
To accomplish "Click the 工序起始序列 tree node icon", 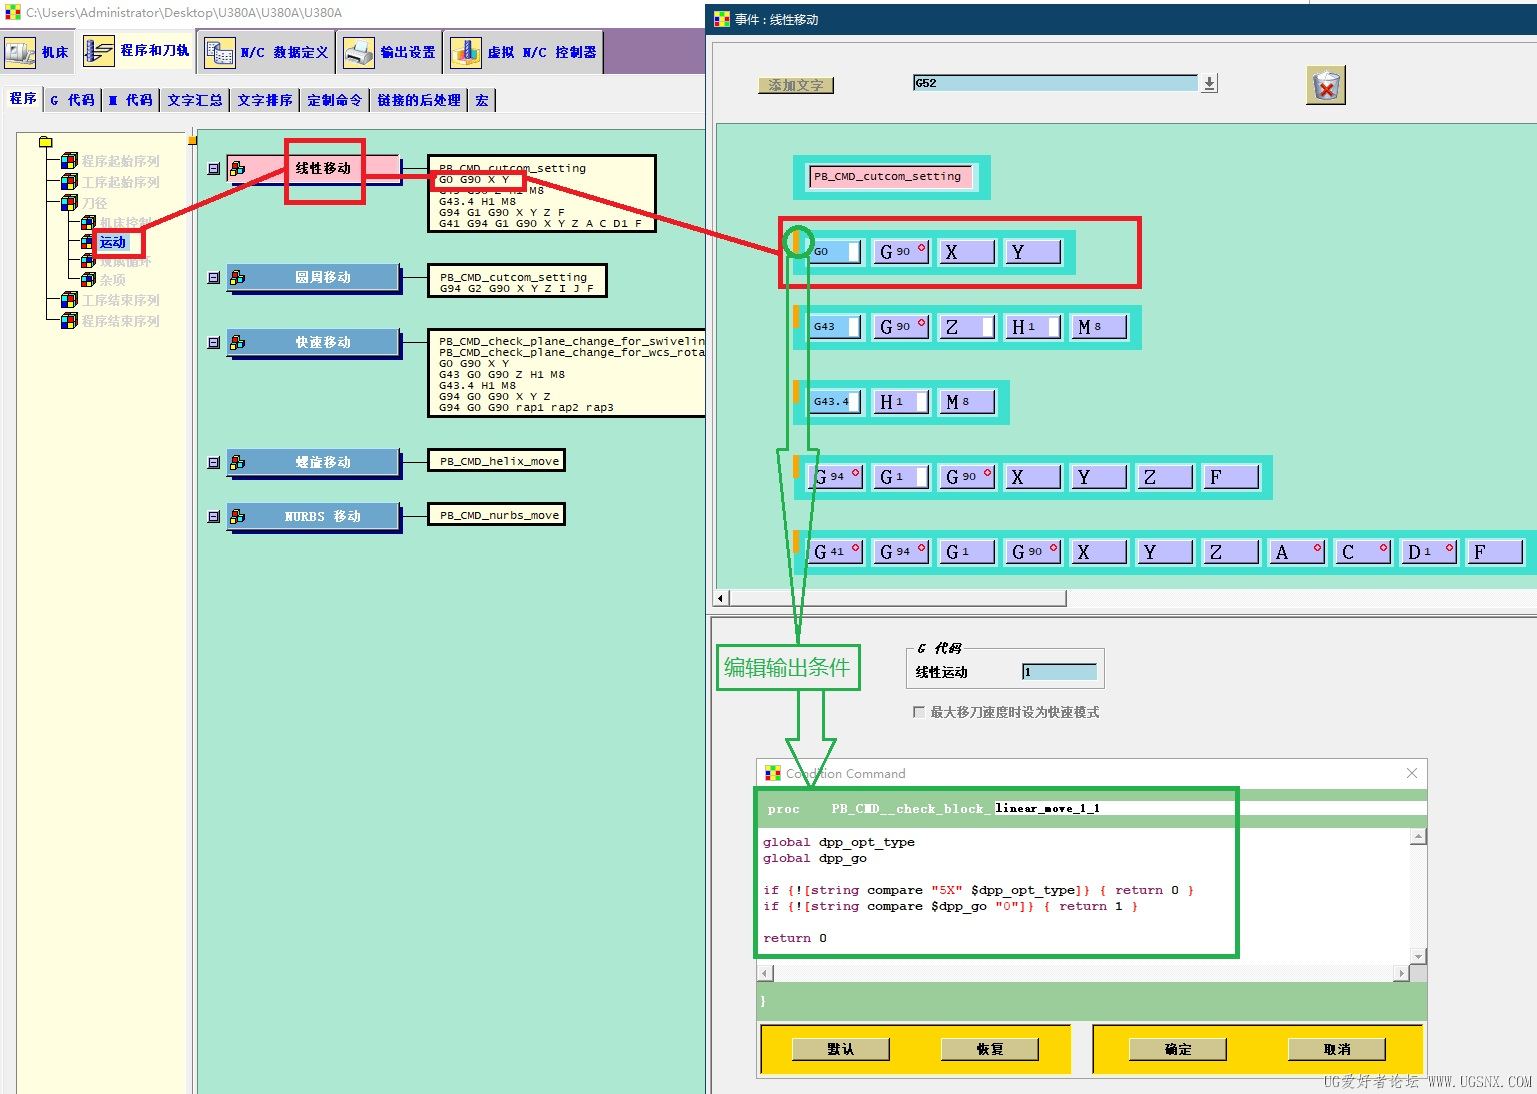I will coord(69,182).
